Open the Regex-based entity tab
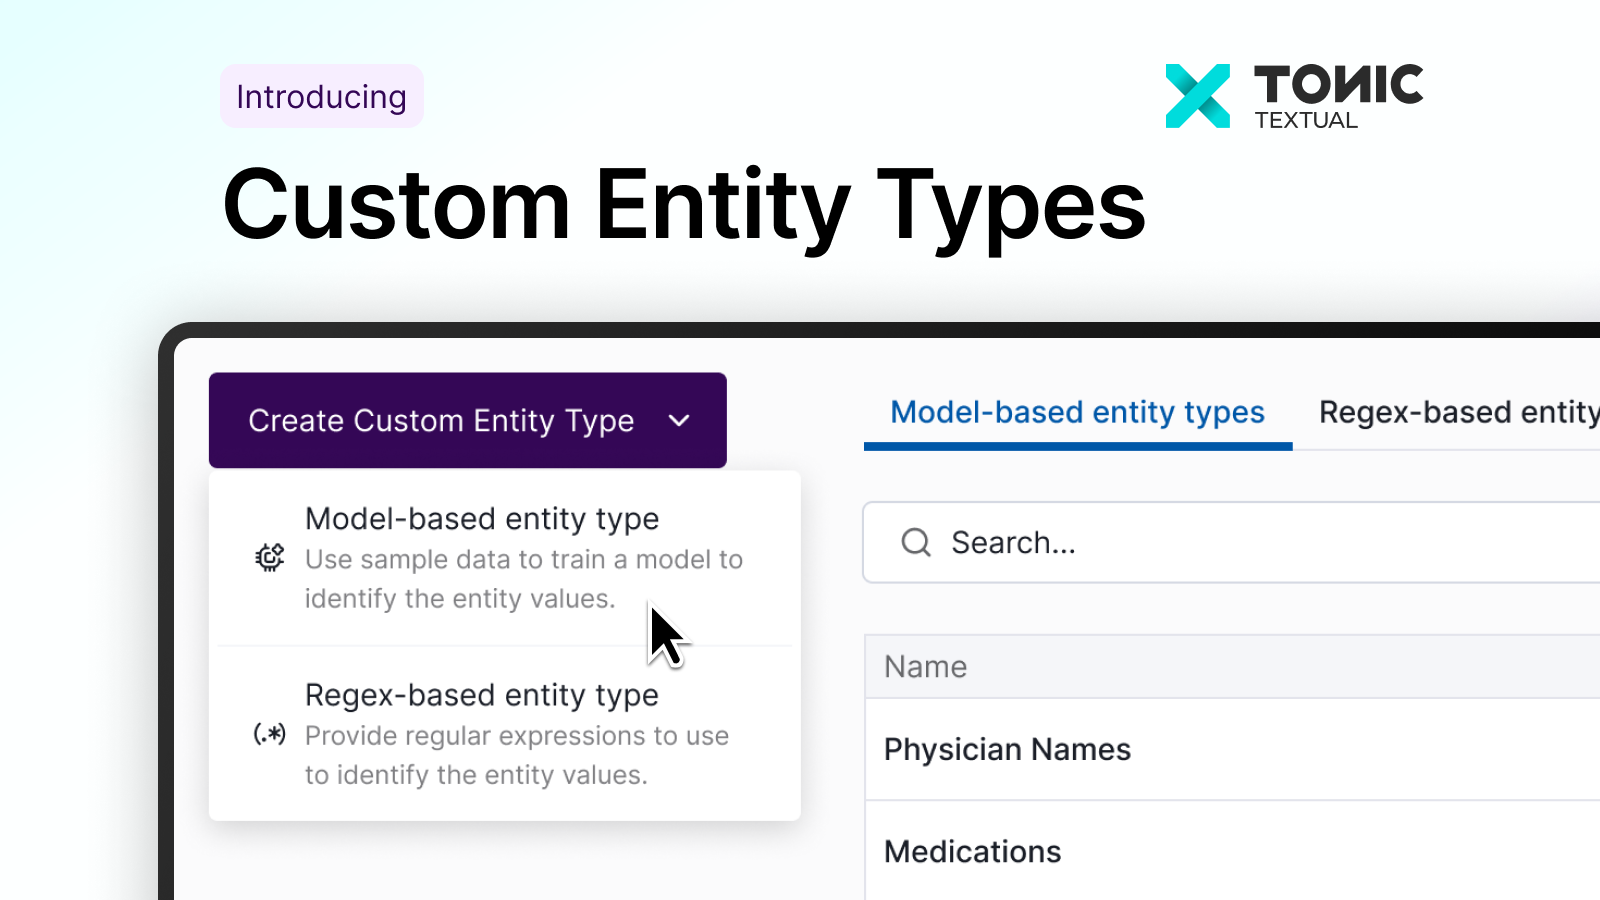The width and height of the screenshot is (1600, 900). [1458, 413]
